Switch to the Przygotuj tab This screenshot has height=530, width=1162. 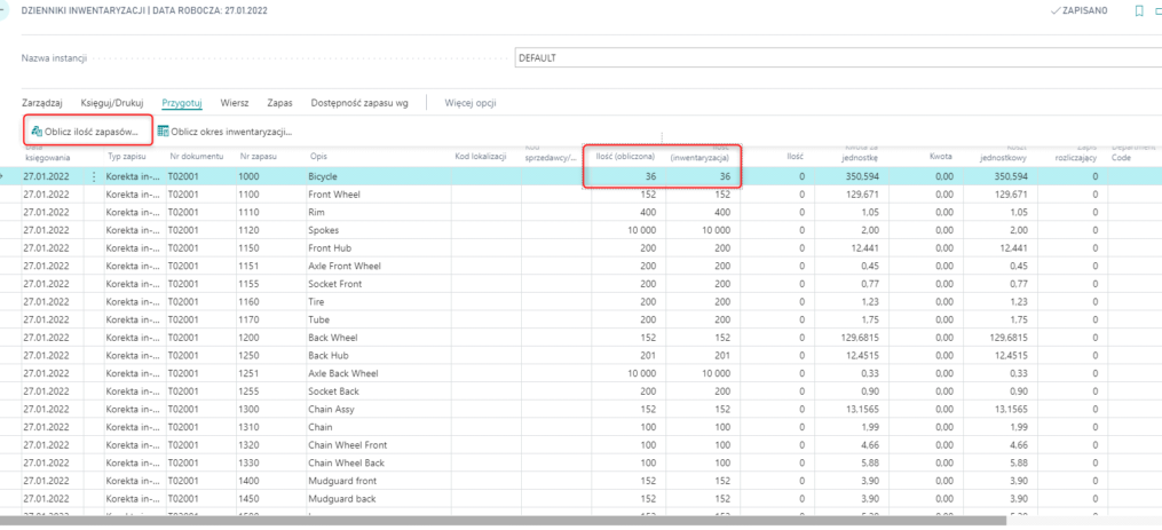[x=182, y=102]
